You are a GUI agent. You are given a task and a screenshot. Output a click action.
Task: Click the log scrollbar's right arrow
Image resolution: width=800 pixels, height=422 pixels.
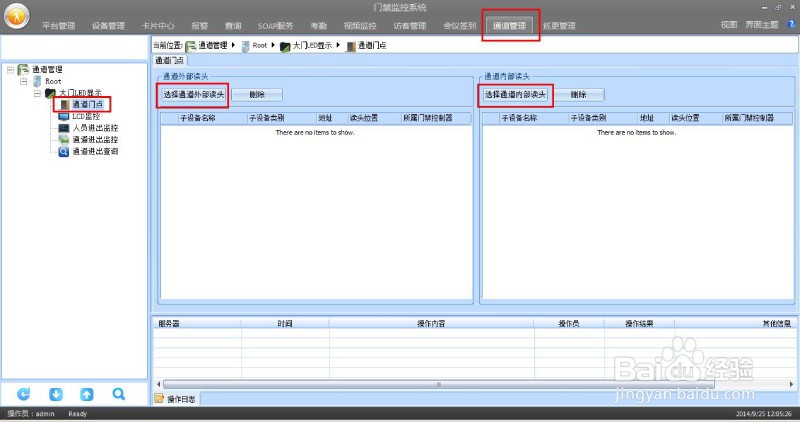pos(791,384)
